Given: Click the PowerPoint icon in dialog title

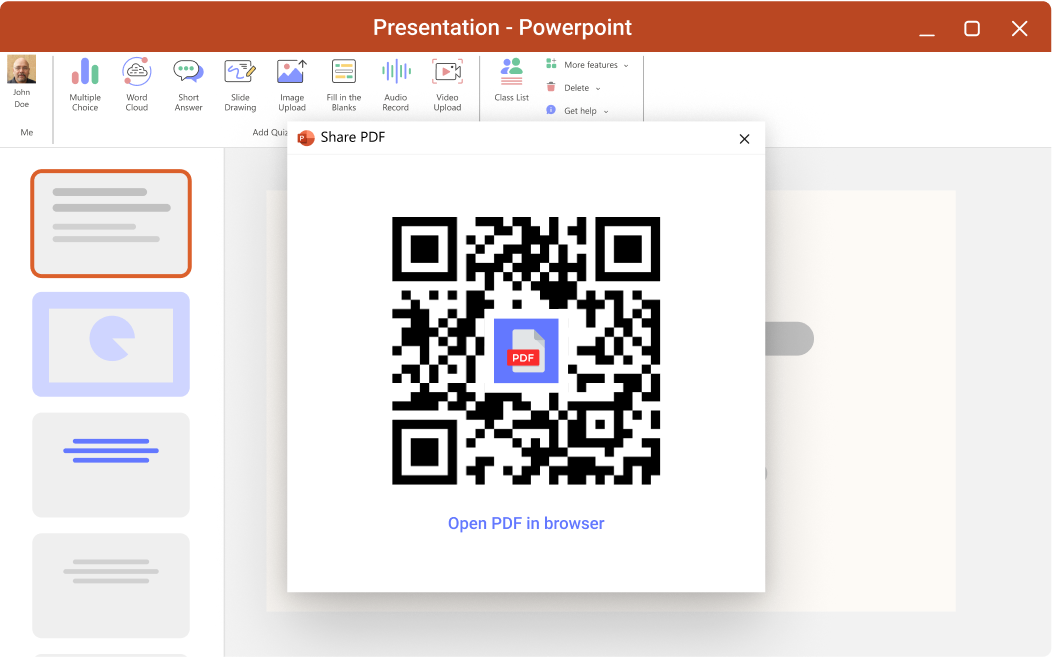Looking at the screenshot, I should click(306, 138).
